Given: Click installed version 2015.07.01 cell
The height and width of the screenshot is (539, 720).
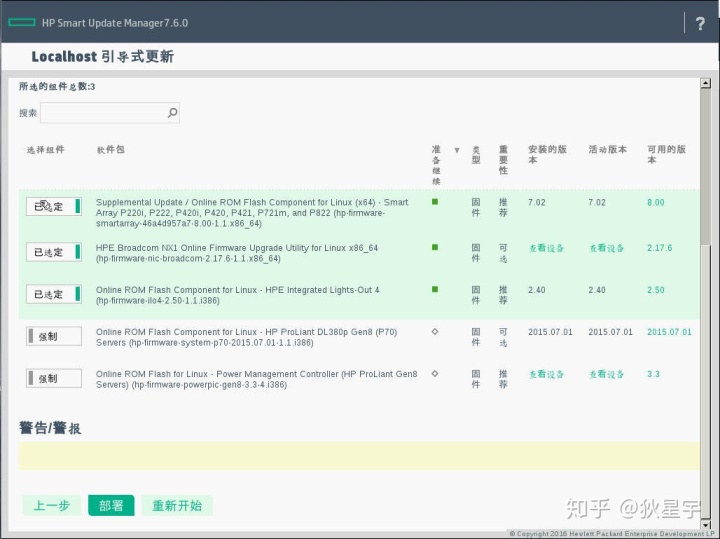Looking at the screenshot, I should 550,332.
